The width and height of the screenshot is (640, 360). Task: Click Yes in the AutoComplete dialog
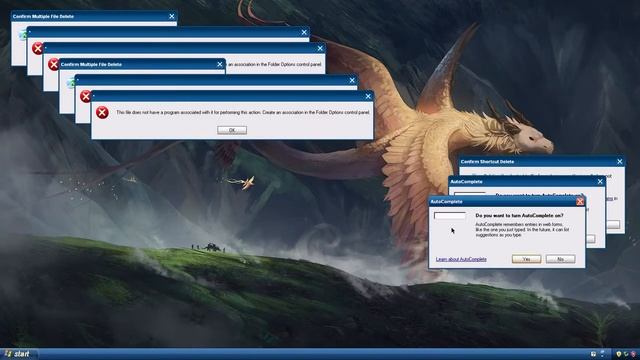pyautogui.click(x=526, y=259)
